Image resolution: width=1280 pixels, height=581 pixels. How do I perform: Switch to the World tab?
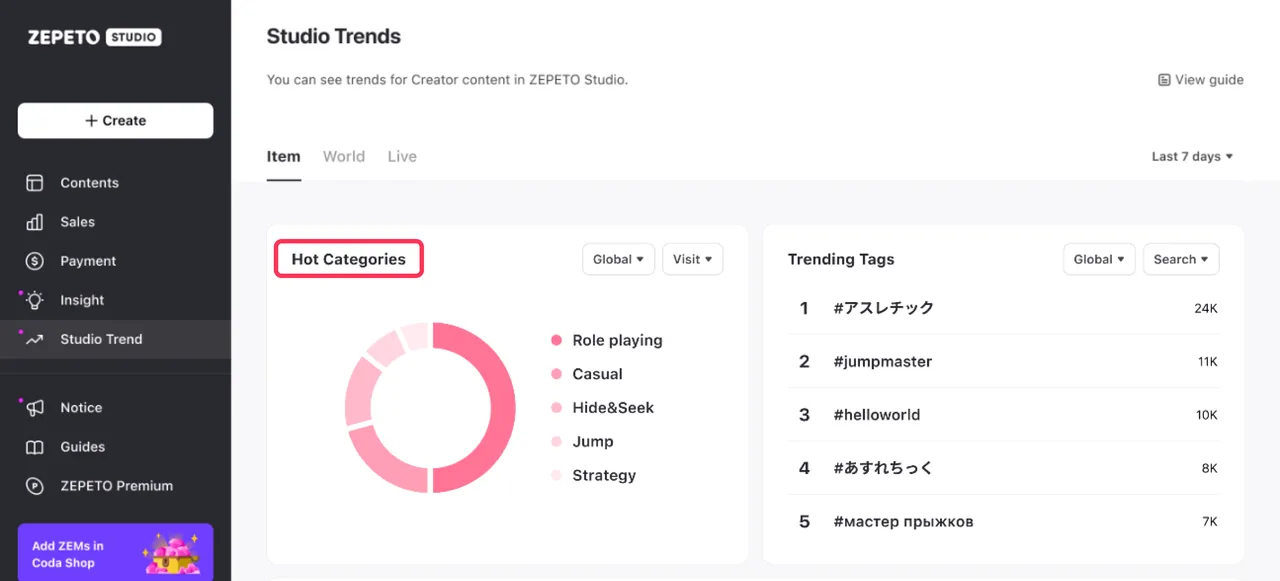pyautogui.click(x=344, y=156)
